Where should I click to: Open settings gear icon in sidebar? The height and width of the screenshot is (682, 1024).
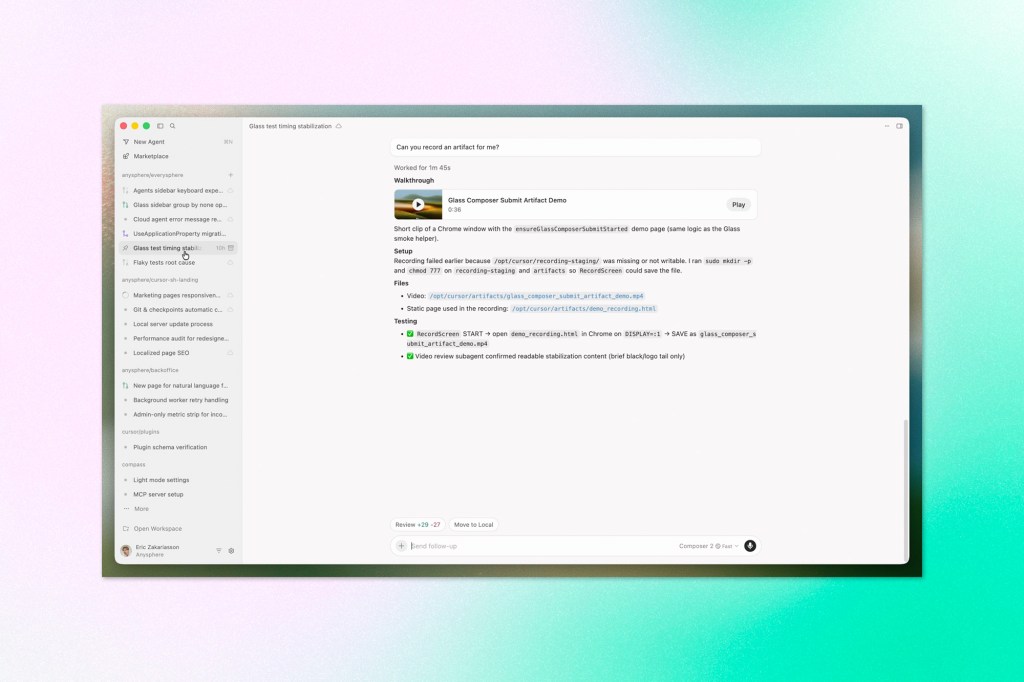tap(231, 551)
